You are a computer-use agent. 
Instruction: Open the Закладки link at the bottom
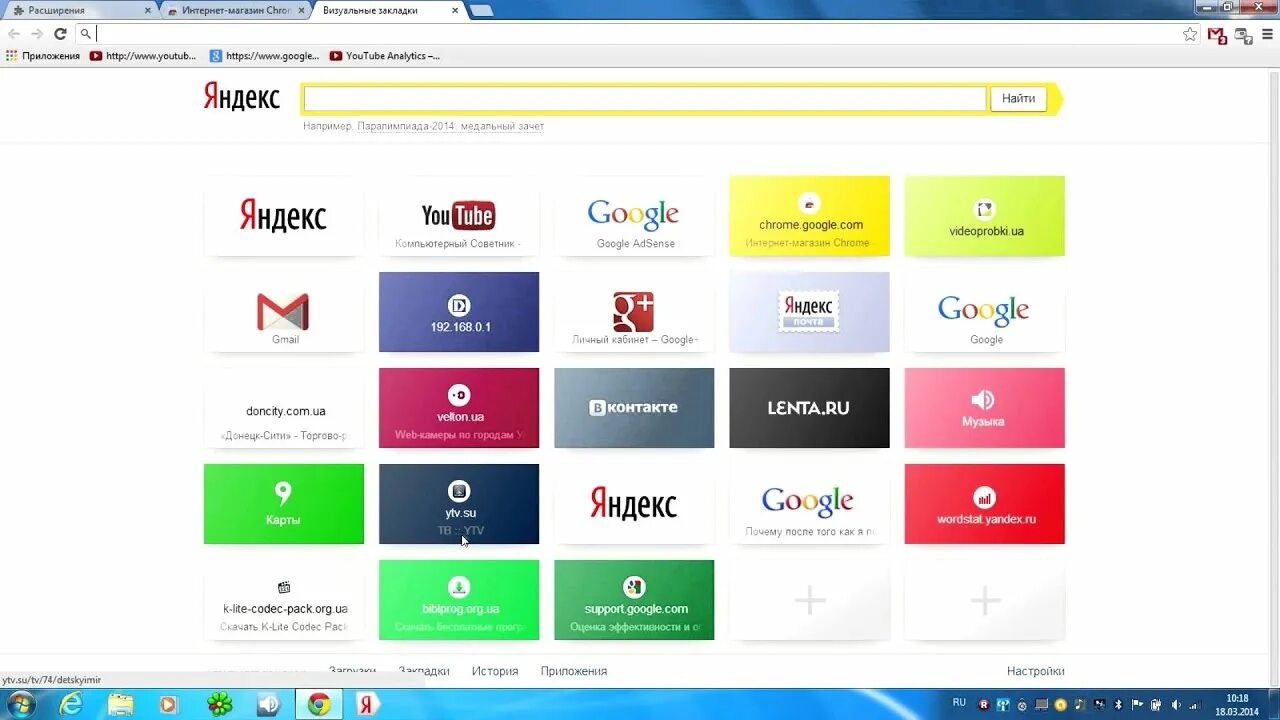[x=424, y=671]
